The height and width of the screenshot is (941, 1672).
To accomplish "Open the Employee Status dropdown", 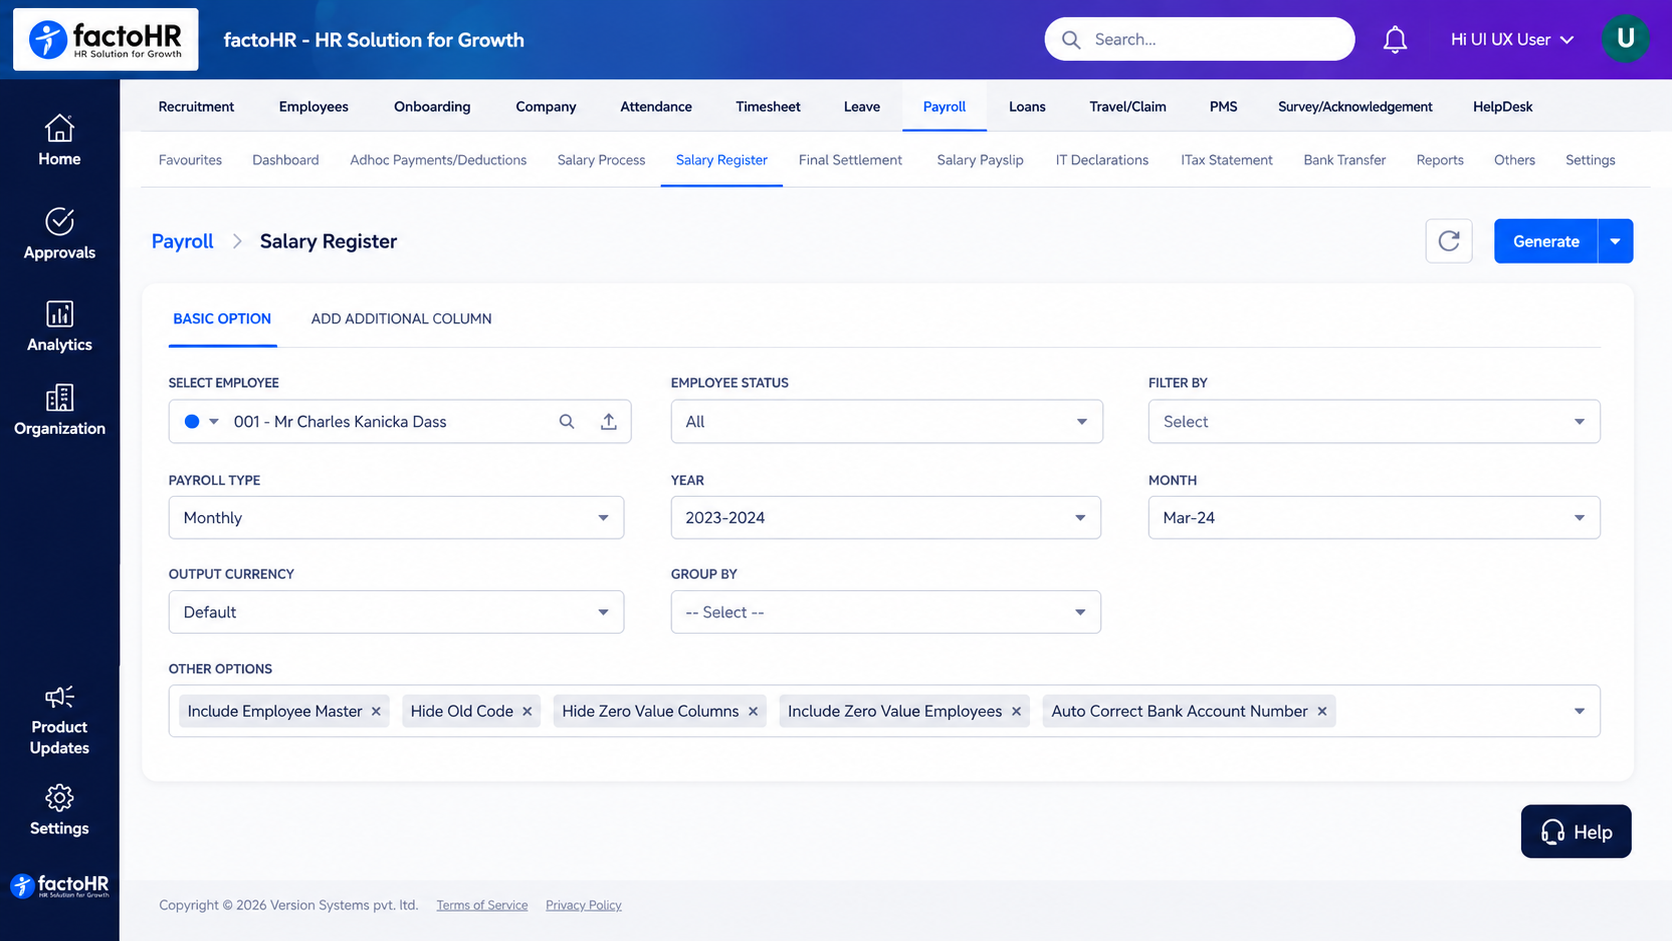I will pos(886,422).
